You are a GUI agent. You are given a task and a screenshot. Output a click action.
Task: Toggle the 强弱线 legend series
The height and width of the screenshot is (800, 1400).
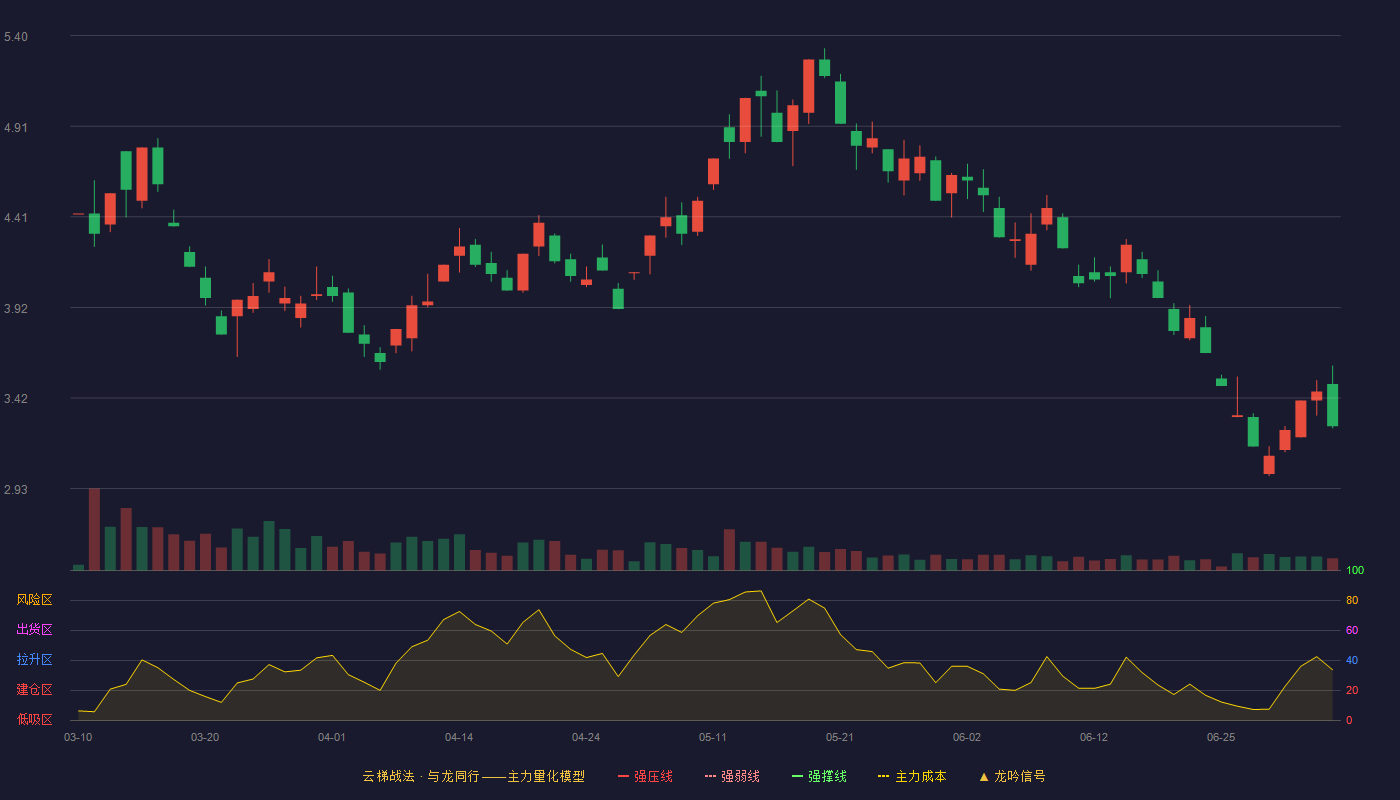coord(732,776)
